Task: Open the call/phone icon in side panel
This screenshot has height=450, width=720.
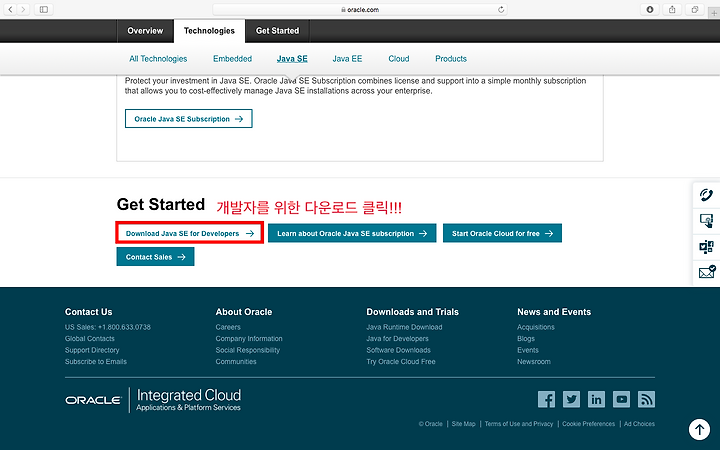Action: [706, 195]
